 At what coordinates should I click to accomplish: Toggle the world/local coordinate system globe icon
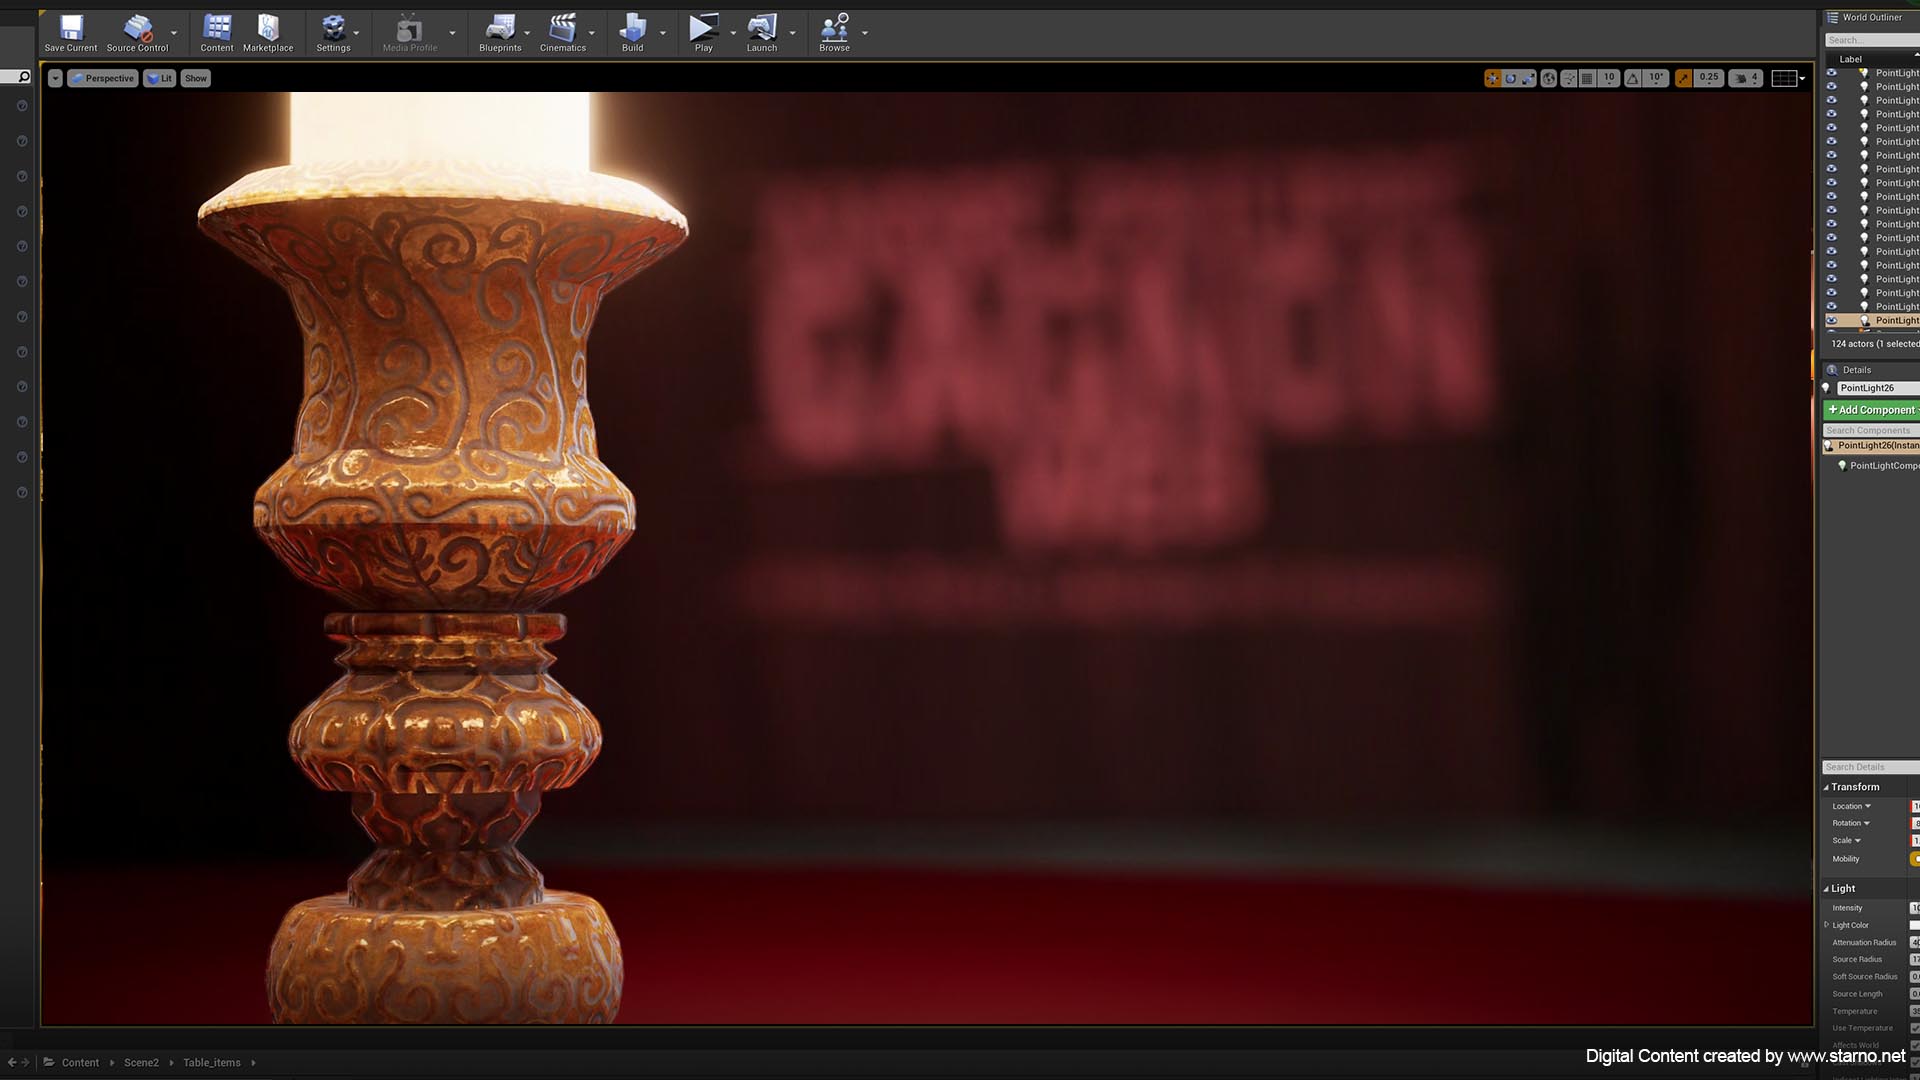(x=1548, y=78)
